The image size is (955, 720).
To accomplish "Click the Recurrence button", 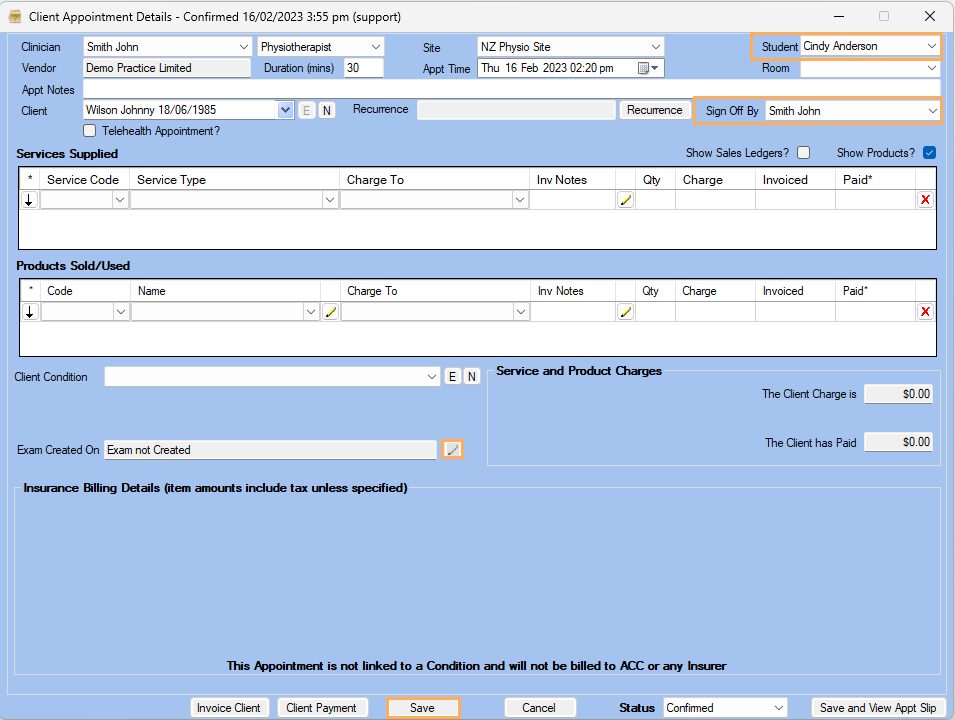I will pyautogui.click(x=654, y=110).
